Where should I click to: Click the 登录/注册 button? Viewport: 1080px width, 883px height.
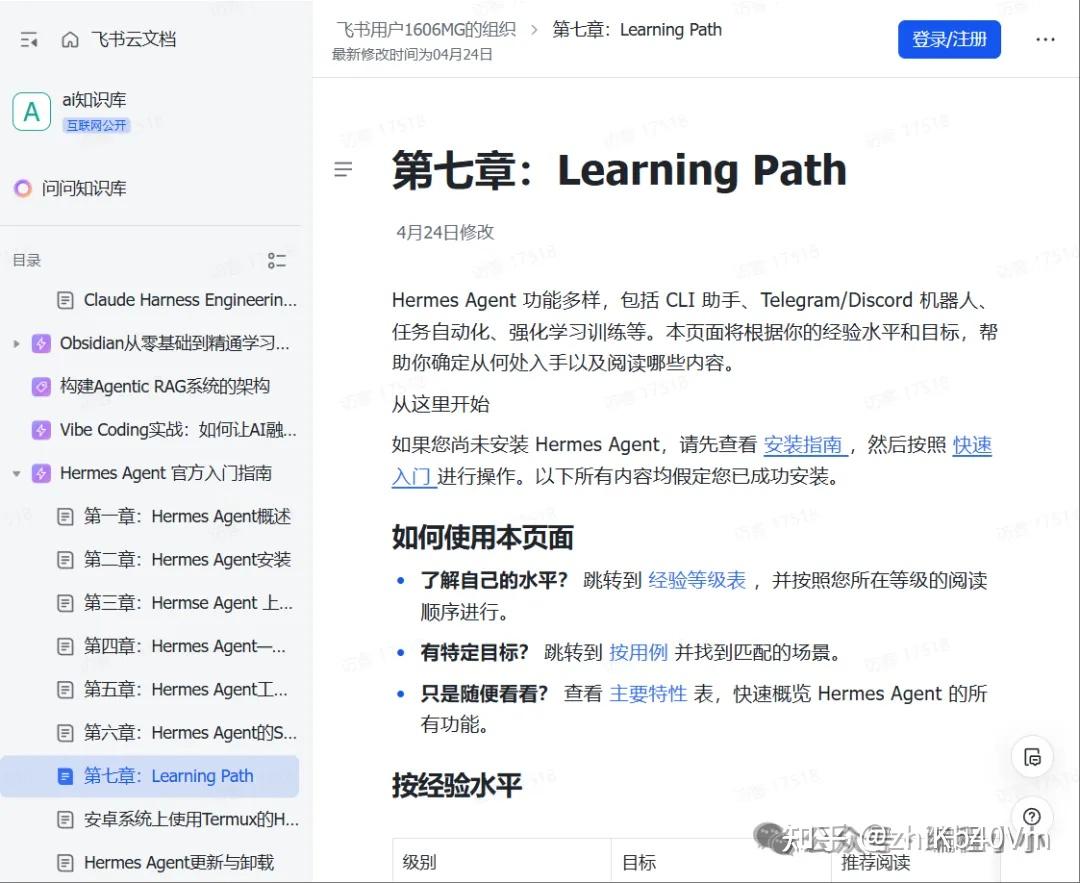[x=949, y=39]
